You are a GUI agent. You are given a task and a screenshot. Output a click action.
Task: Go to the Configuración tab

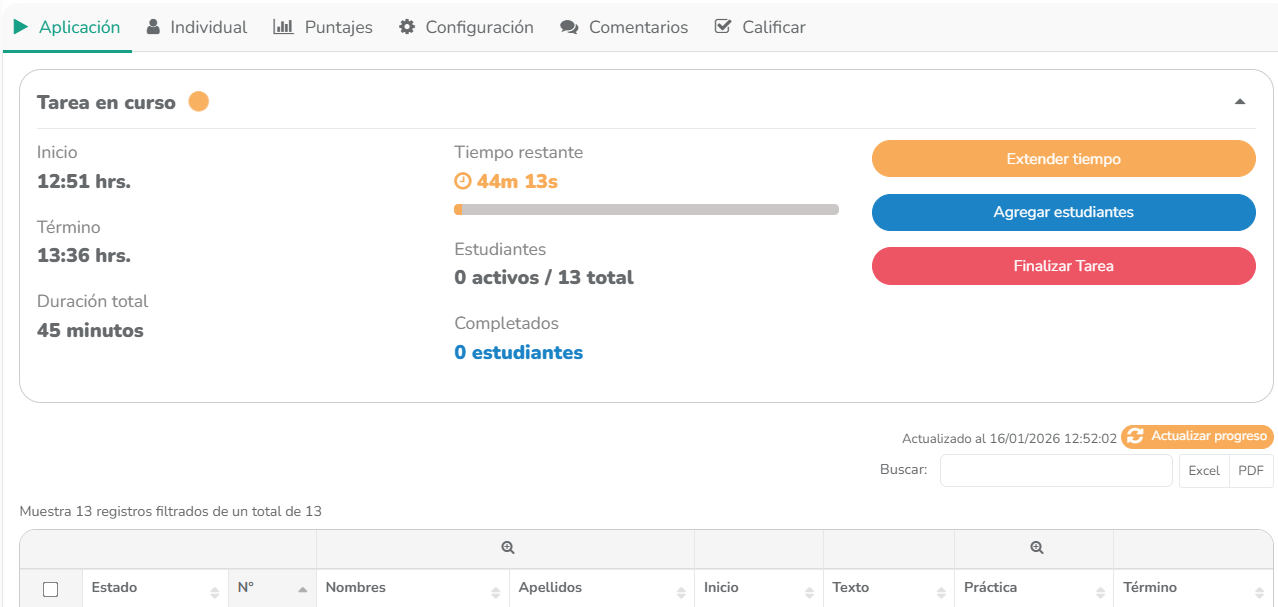pos(466,27)
